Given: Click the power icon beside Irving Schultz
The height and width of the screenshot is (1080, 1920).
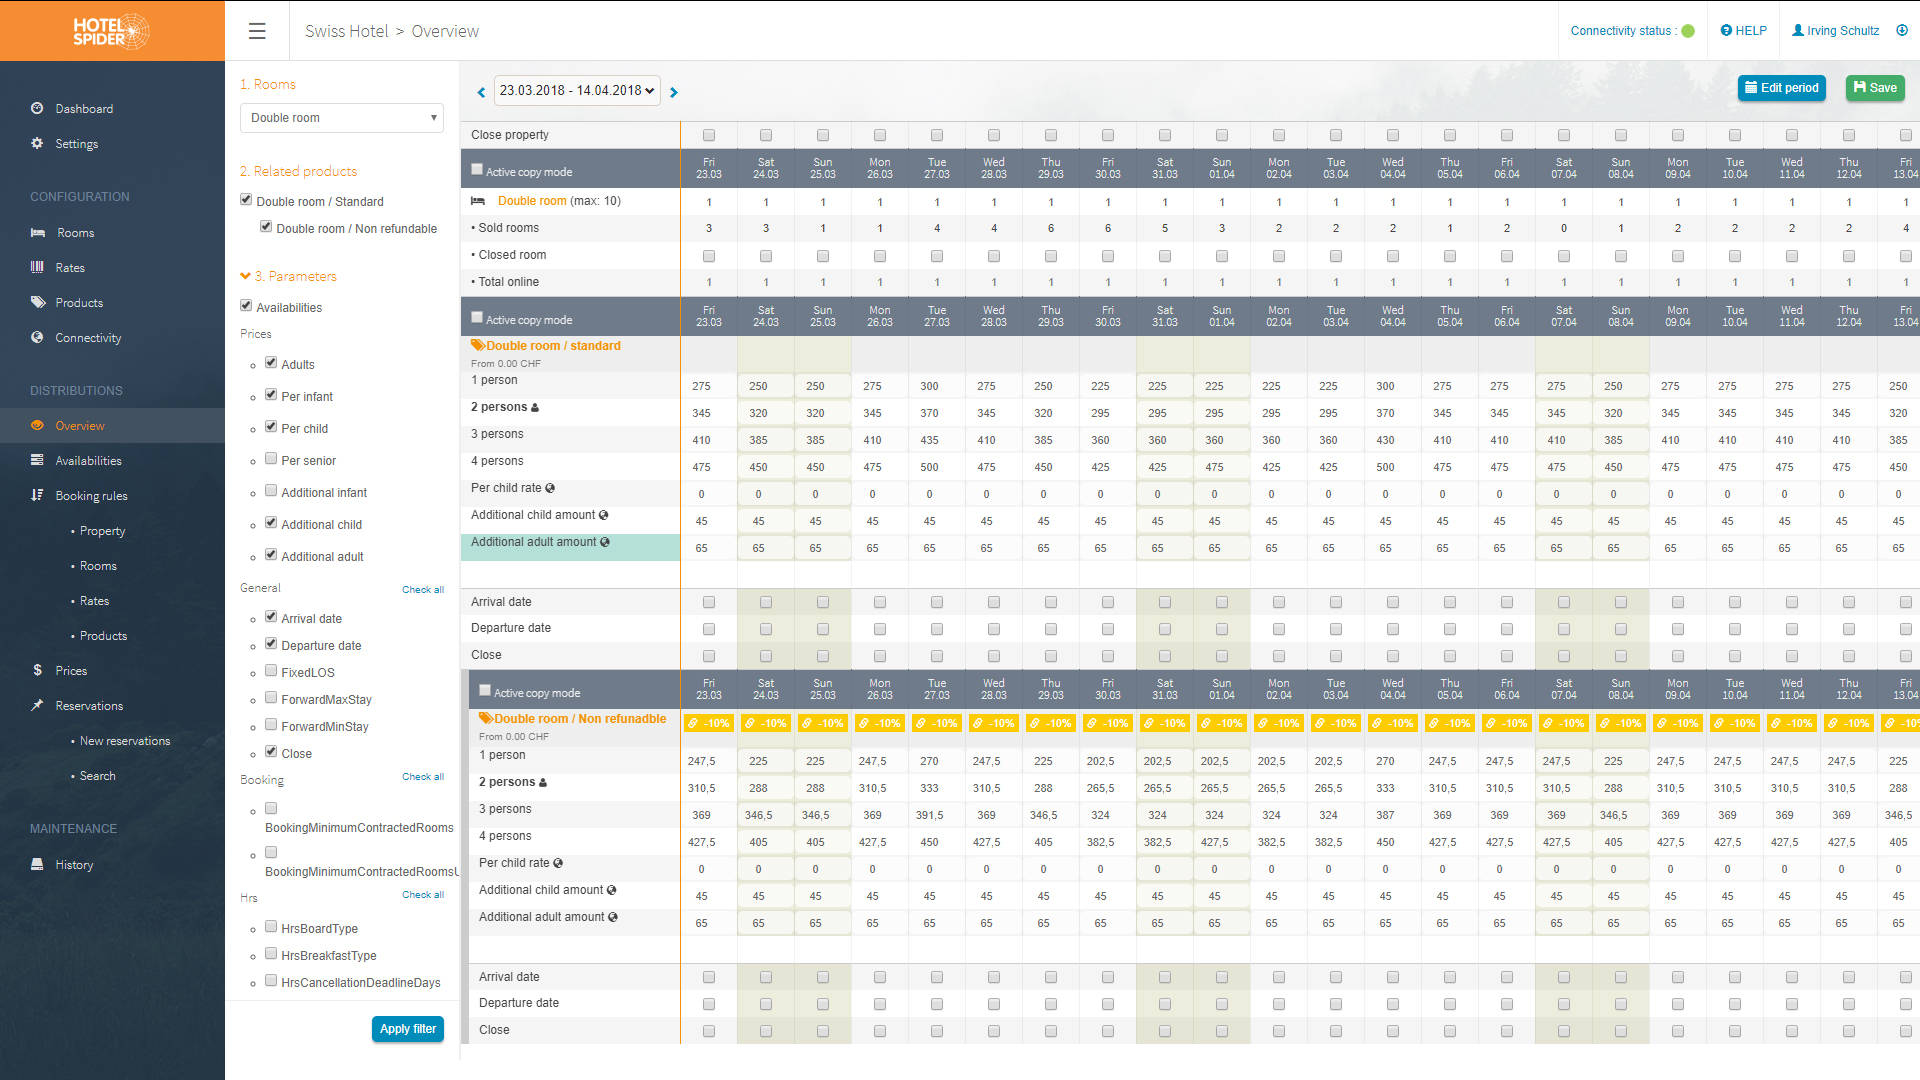Looking at the screenshot, I should pyautogui.click(x=1902, y=31).
